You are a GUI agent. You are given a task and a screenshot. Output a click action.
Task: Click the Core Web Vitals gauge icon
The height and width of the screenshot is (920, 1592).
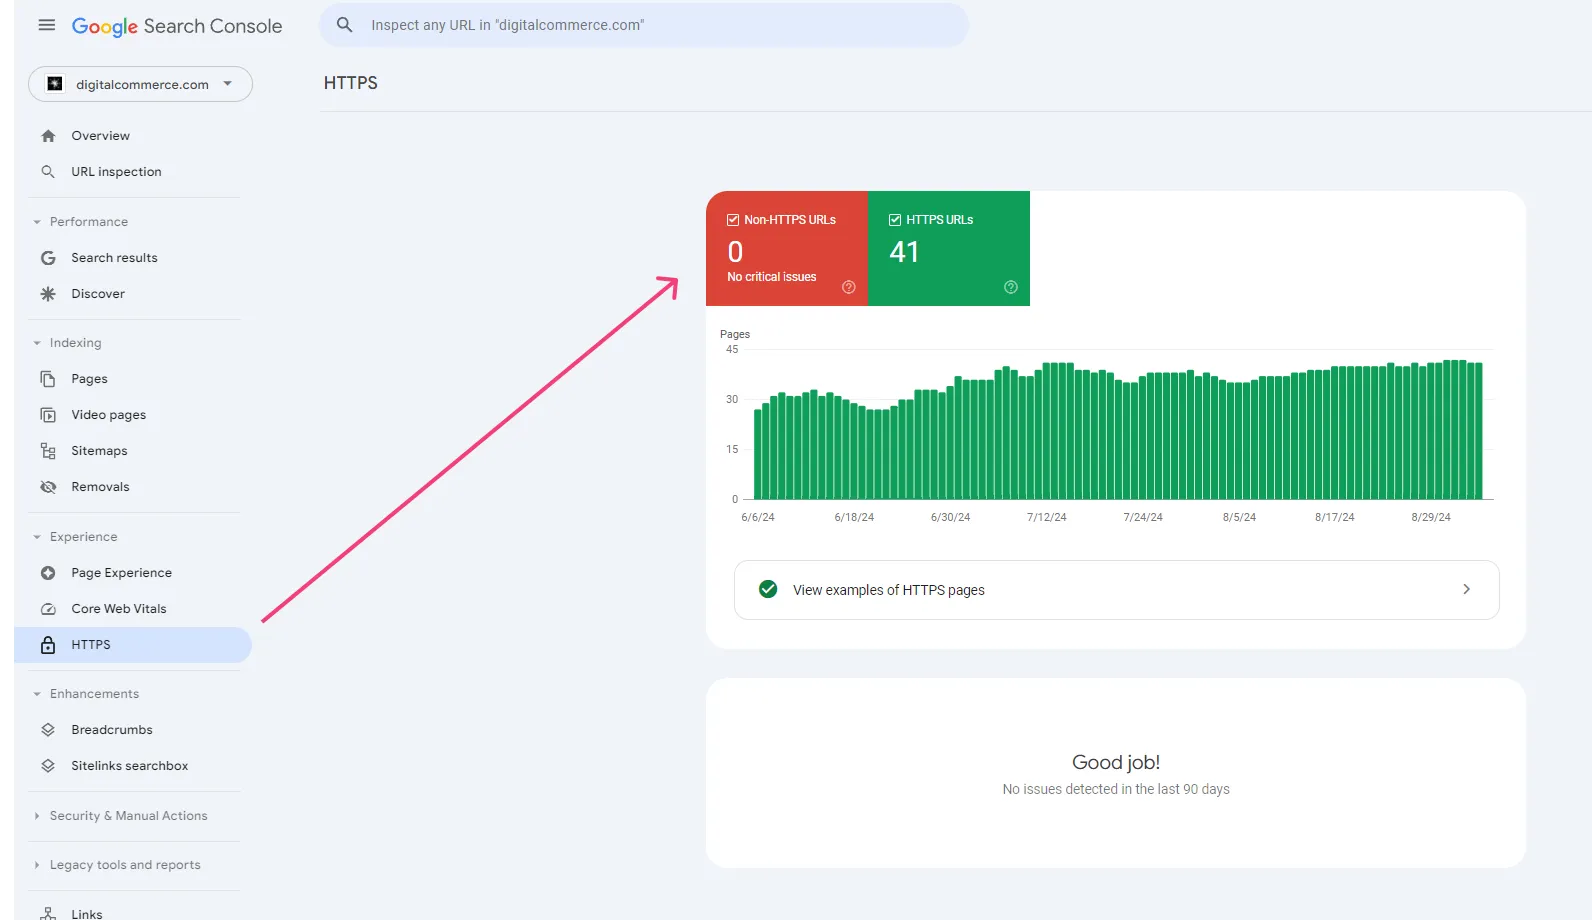click(x=48, y=609)
